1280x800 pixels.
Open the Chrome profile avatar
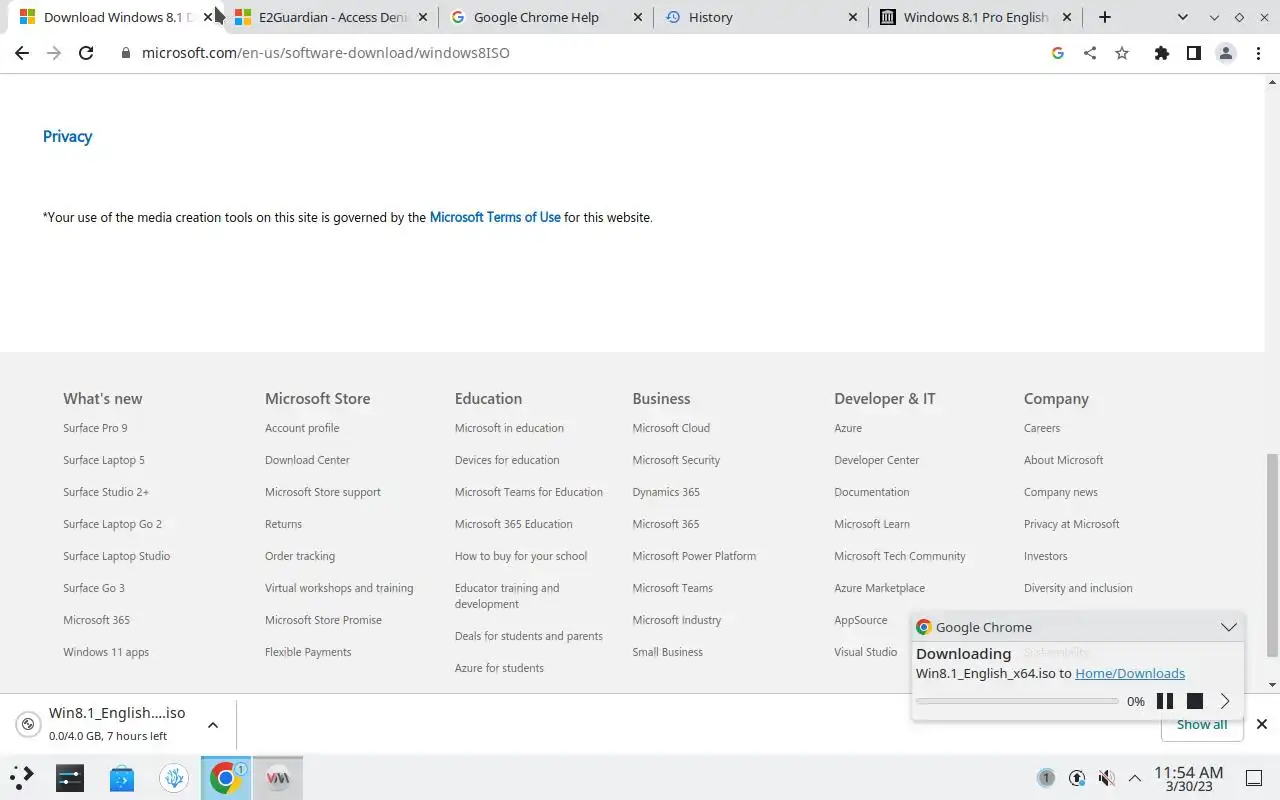click(1226, 53)
